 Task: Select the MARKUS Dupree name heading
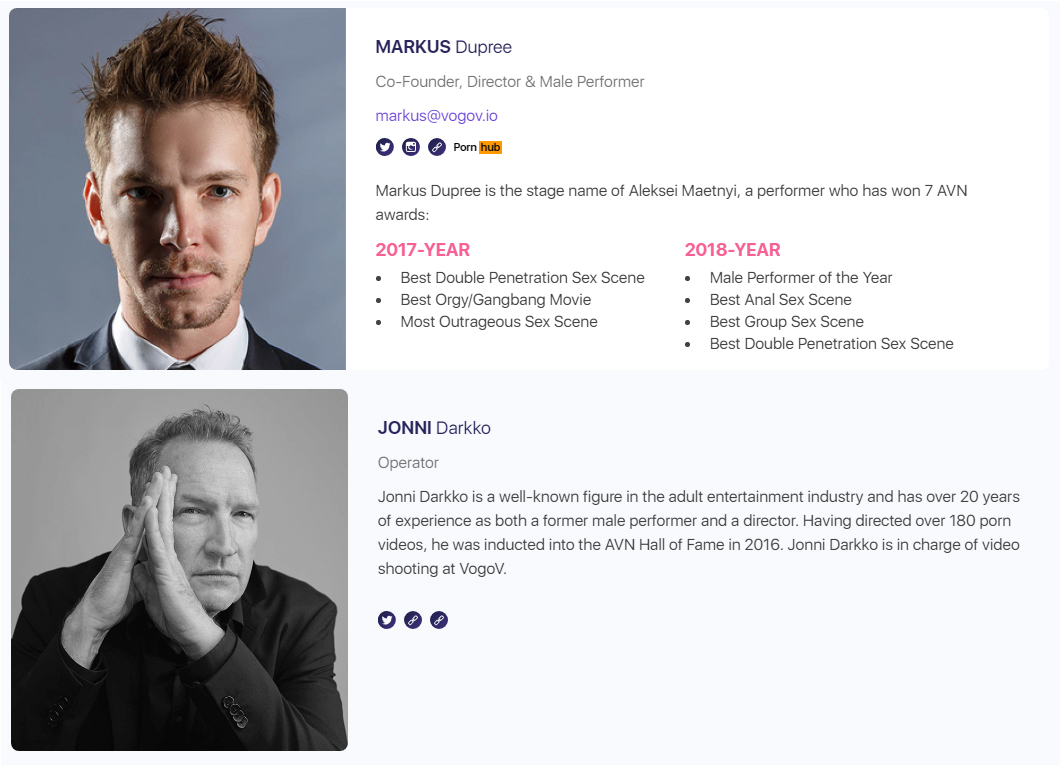(443, 47)
